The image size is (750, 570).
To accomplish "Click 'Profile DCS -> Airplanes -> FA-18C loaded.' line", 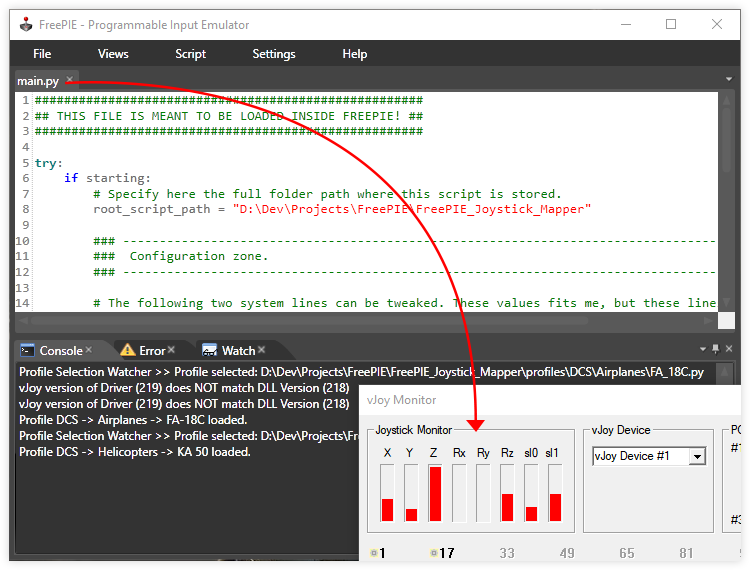I will pyautogui.click(x=133, y=420).
